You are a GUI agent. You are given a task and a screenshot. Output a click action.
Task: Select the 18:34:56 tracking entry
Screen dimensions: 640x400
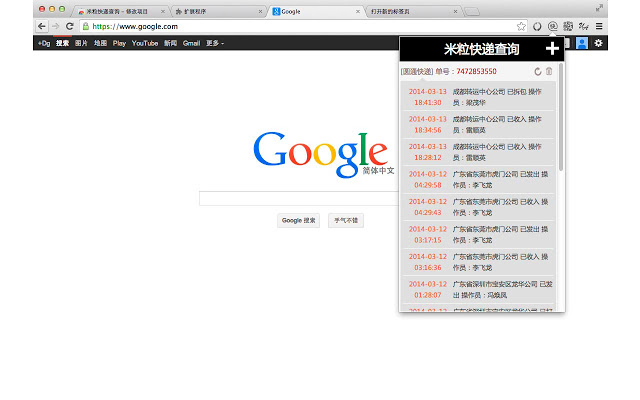[478, 124]
